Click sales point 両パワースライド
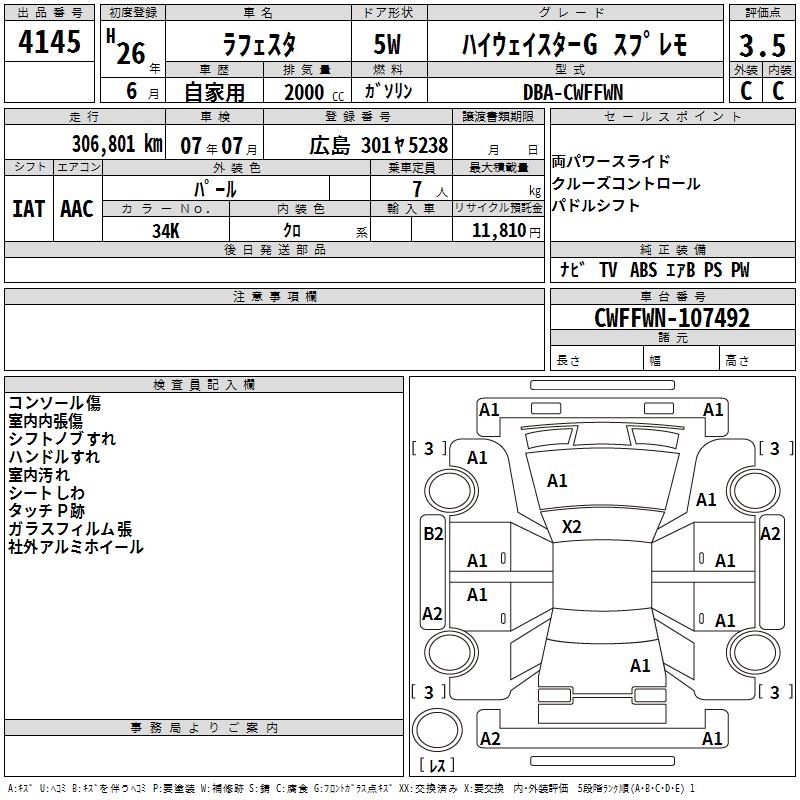This screenshot has height=800, width=800. [x=611, y=161]
